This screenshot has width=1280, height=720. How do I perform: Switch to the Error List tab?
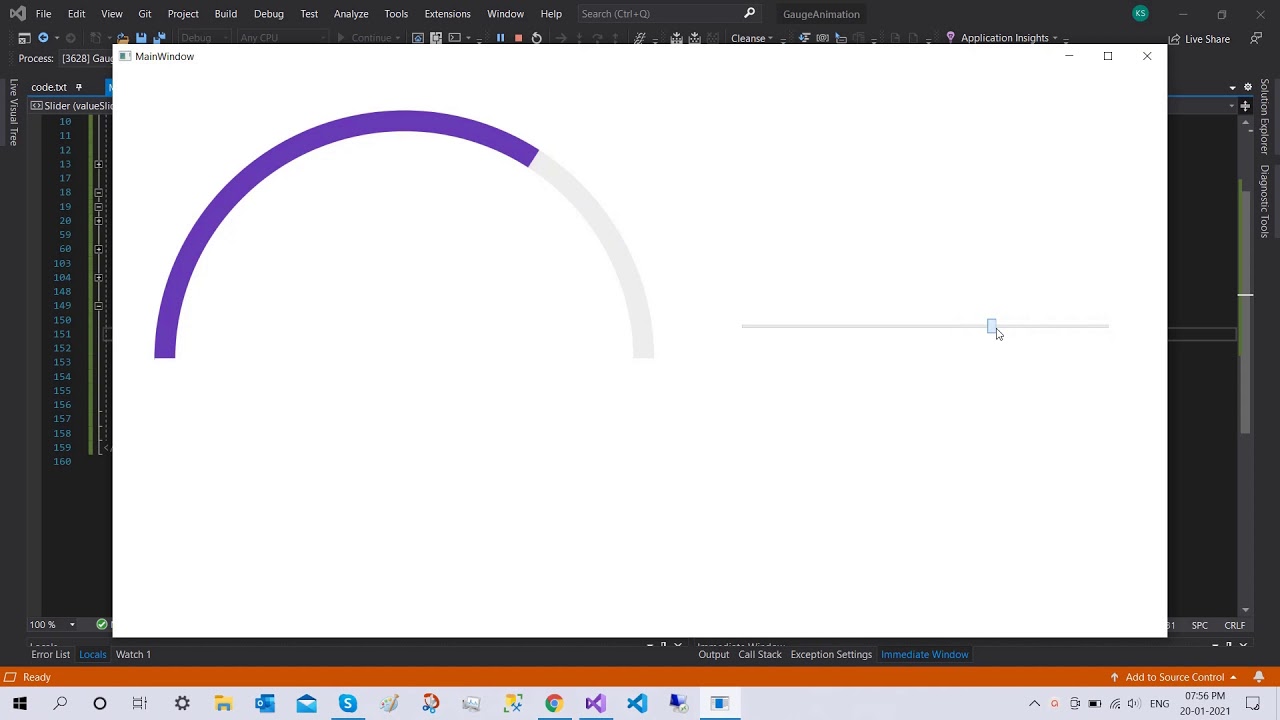pos(50,654)
